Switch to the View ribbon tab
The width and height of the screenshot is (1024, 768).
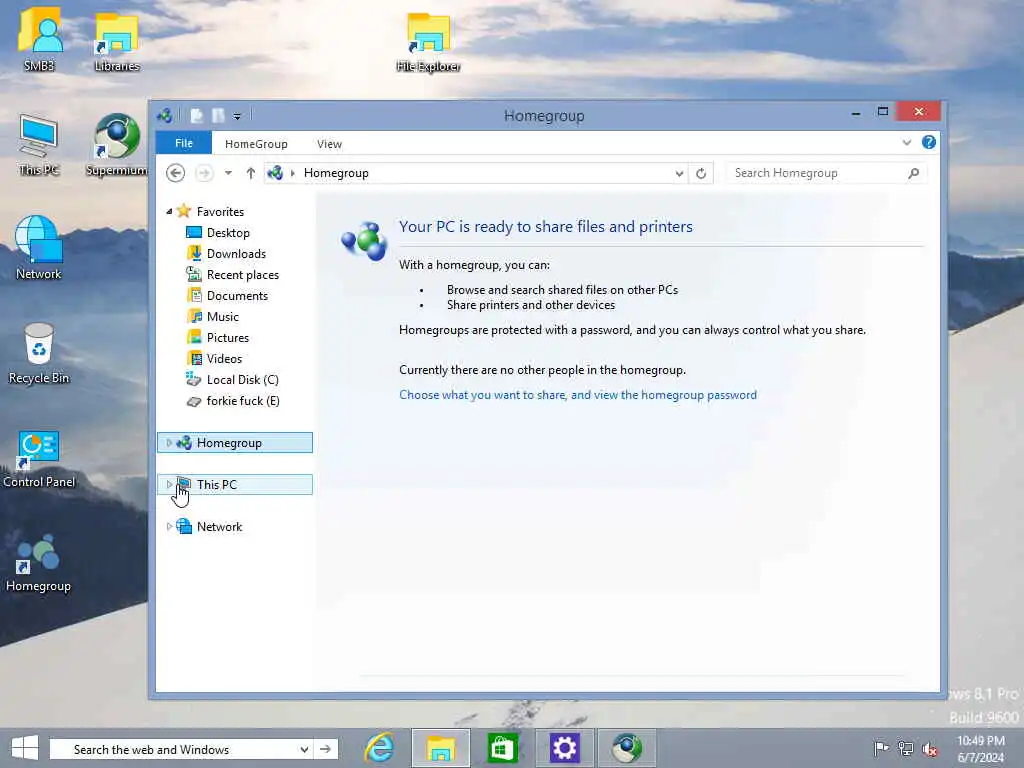(329, 144)
